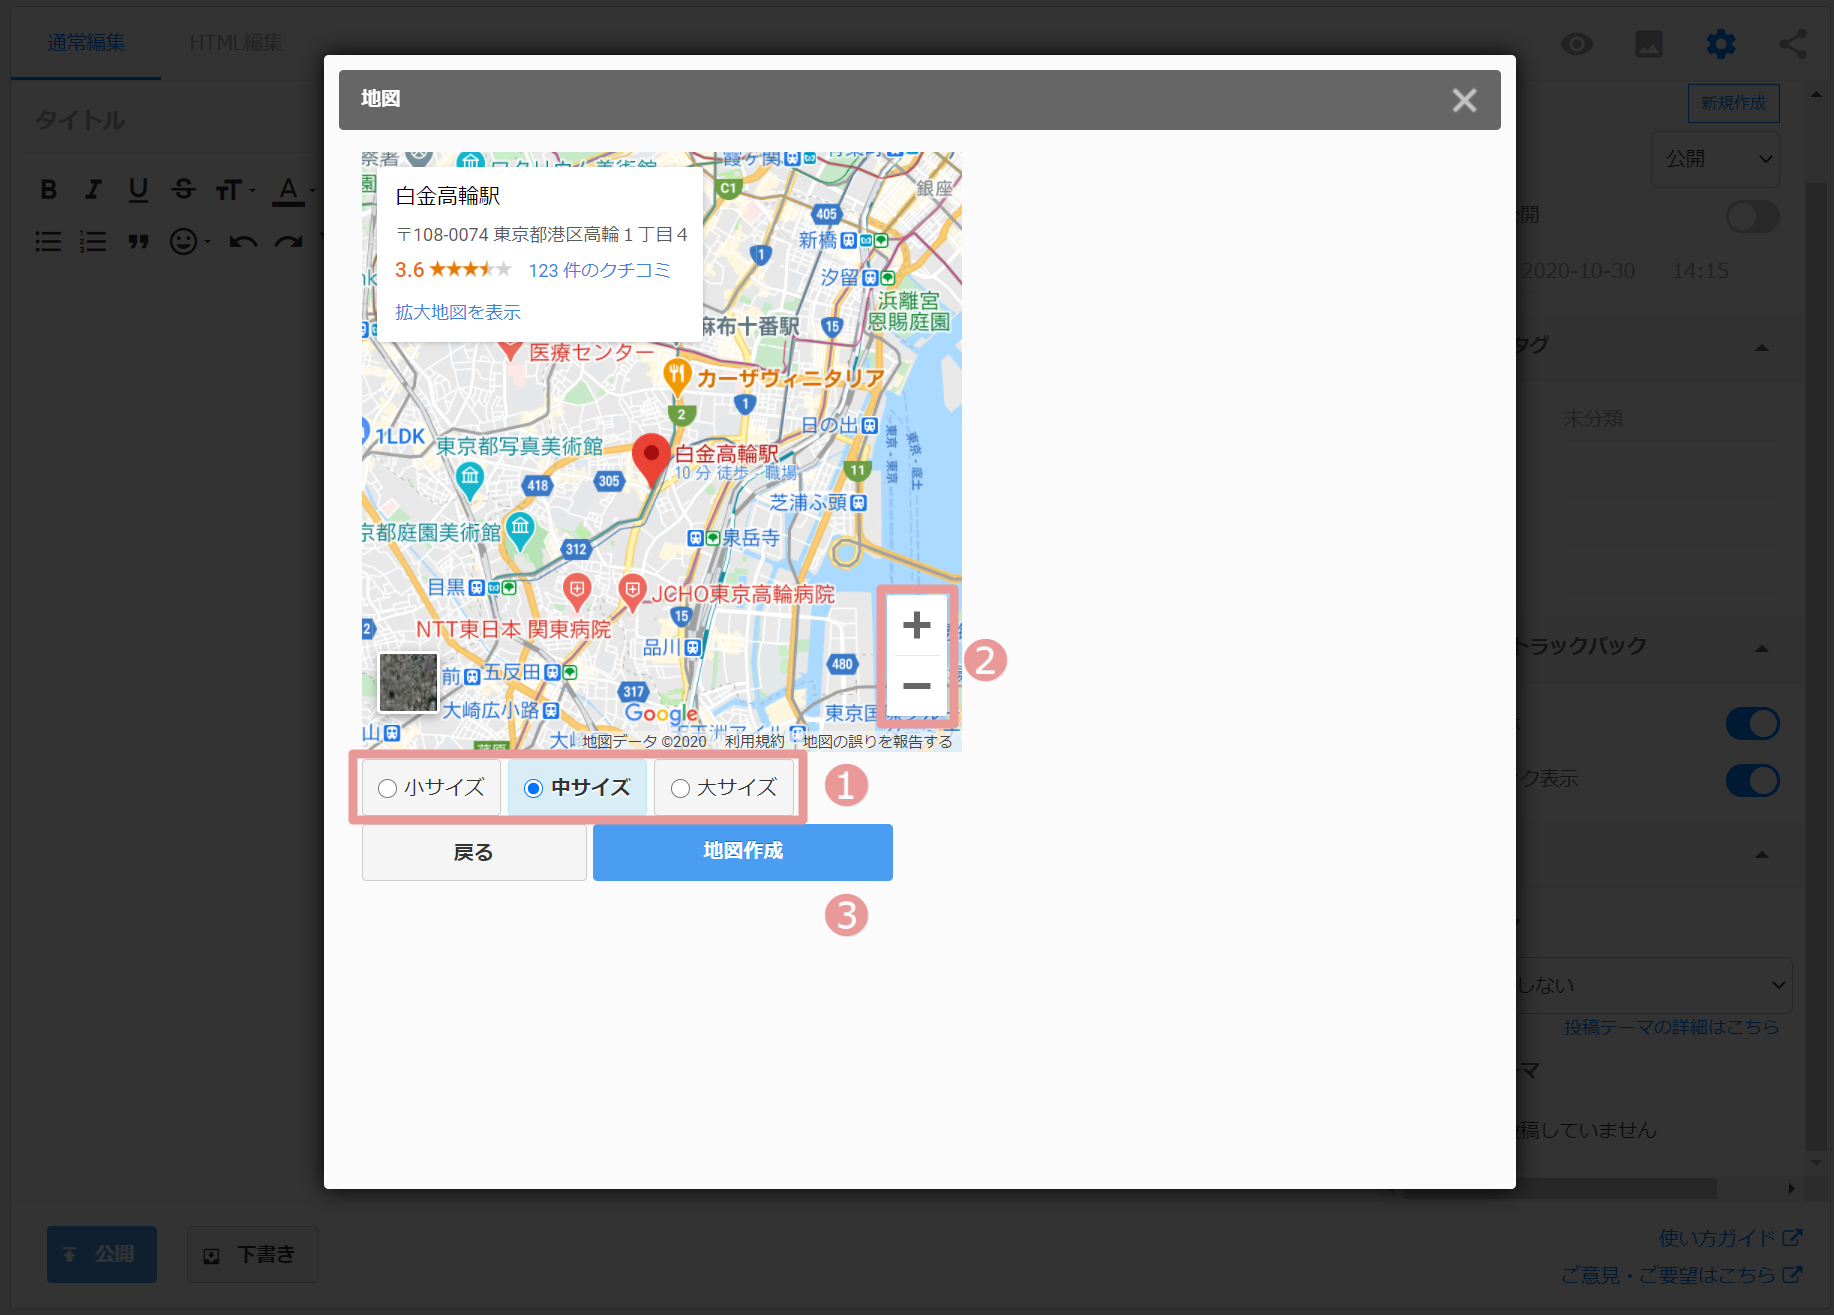Click the red 白金高輪駅 map pin
Viewport: 1834px width, 1315px height.
tap(651, 459)
